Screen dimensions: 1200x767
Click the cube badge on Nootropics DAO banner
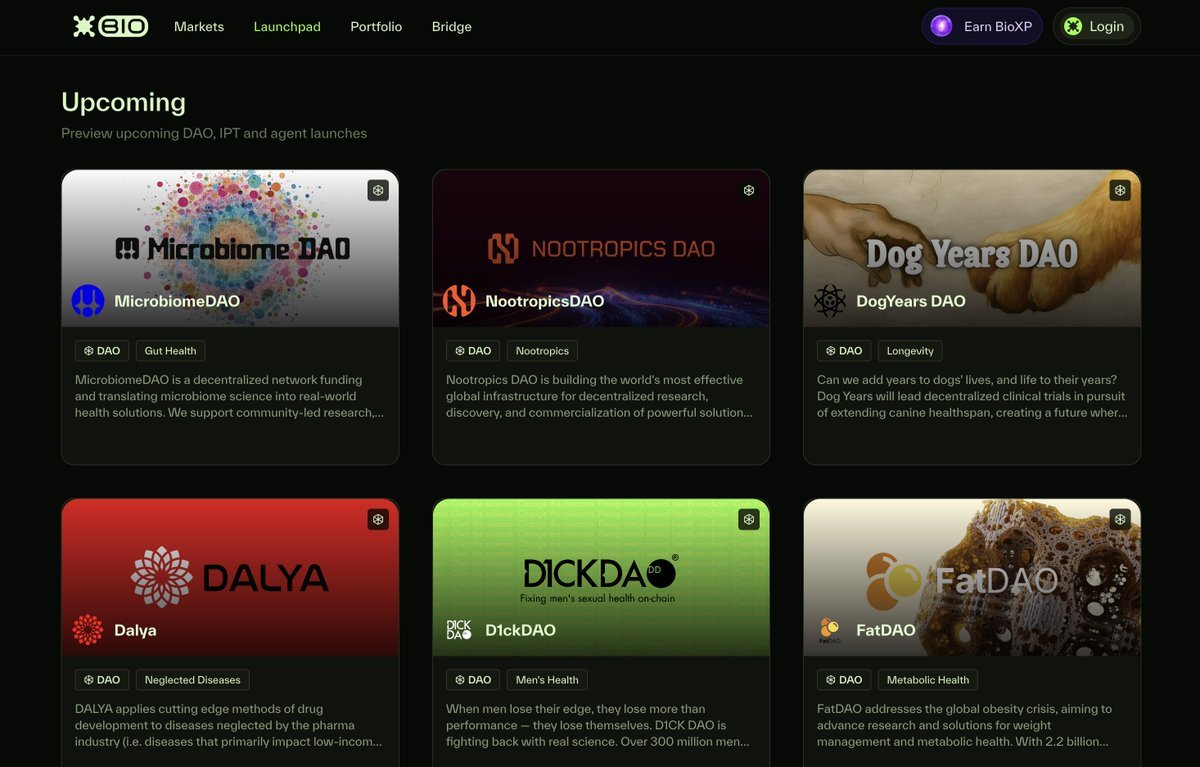[x=749, y=190]
